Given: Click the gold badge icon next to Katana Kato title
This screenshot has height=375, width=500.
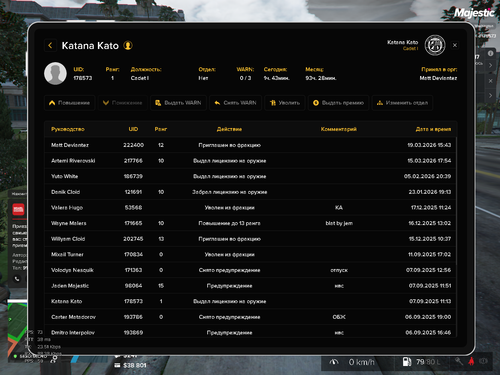Looking at the screenshot, I should 128,45.
